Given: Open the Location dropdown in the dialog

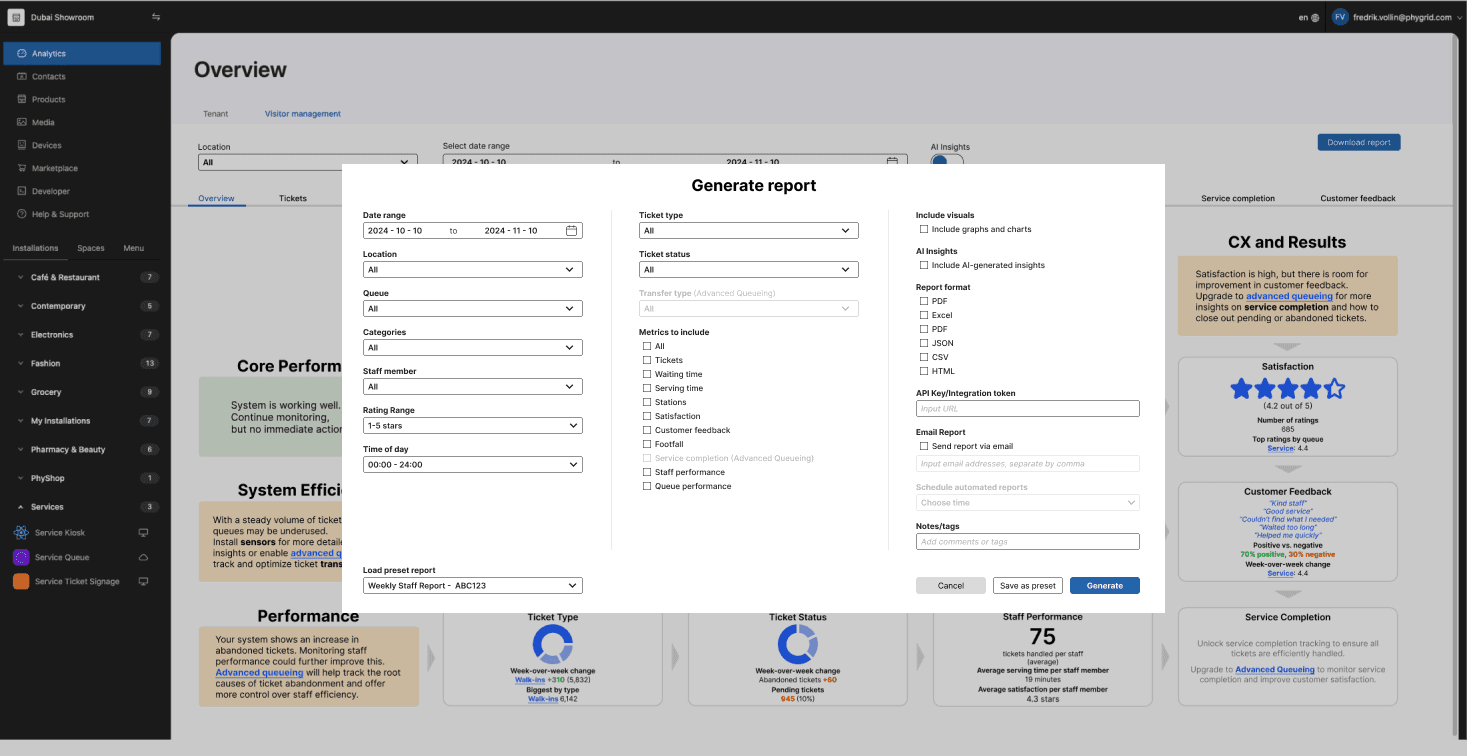Looking at the screenshot, I should (472, 269).
